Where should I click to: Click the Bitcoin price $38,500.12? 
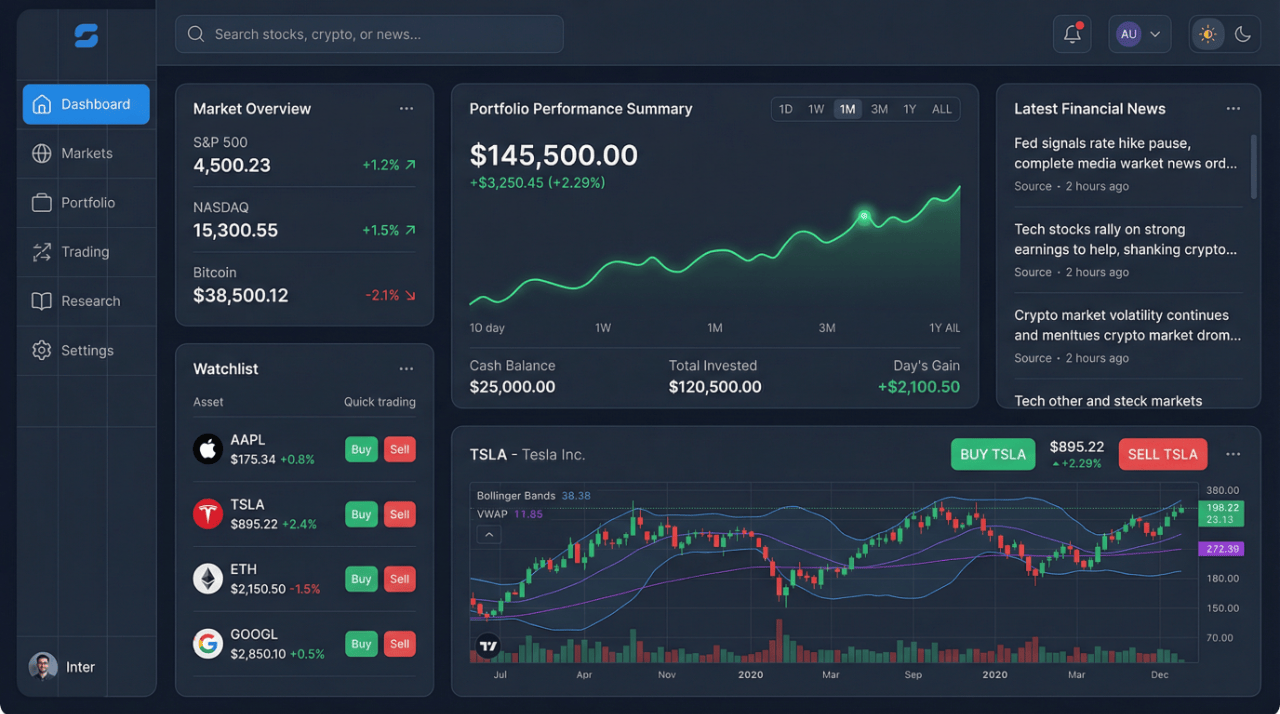pos(241,296)
